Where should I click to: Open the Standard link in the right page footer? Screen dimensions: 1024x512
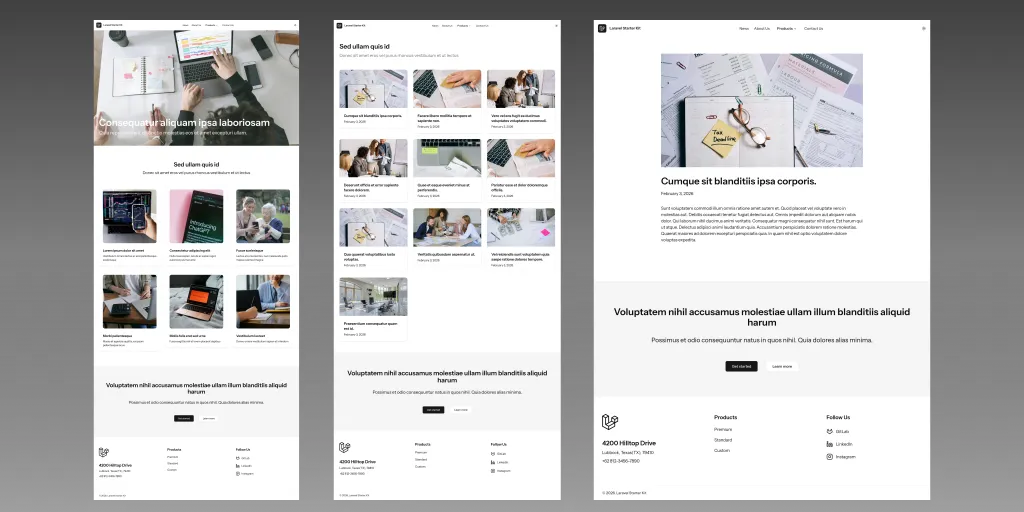coord(723,440)
